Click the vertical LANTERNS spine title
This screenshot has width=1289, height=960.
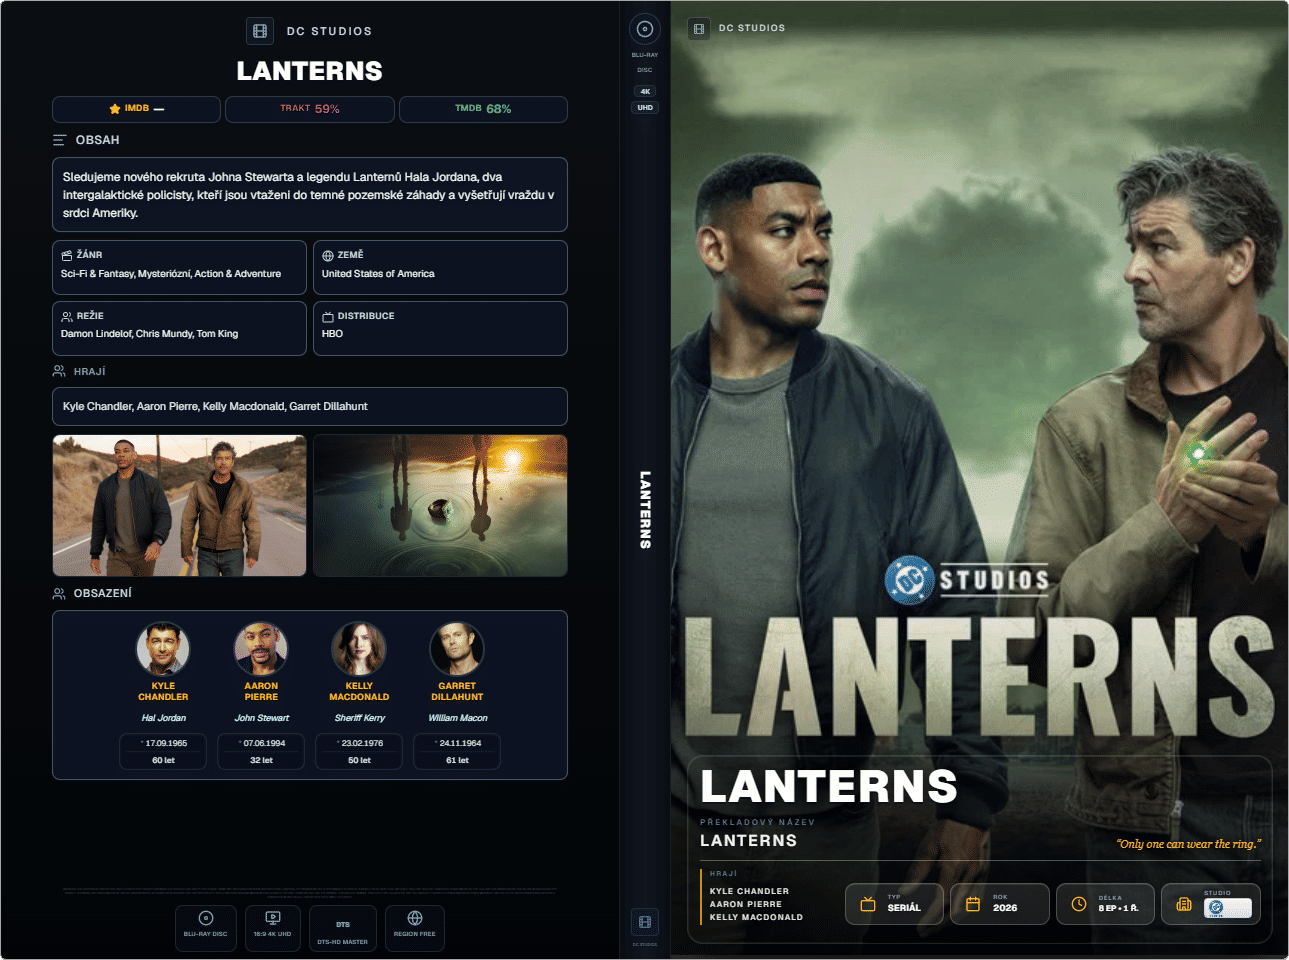point(645,510)
